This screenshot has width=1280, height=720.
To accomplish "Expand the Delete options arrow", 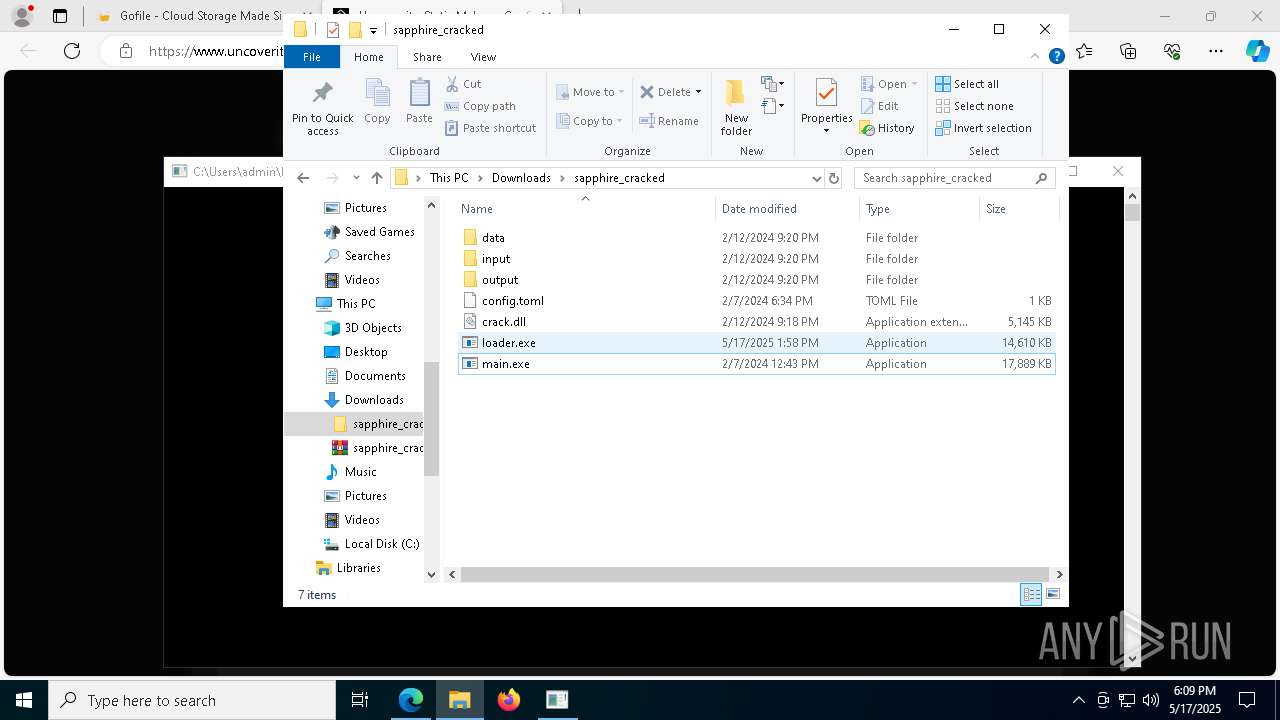I will pos(698,92).
